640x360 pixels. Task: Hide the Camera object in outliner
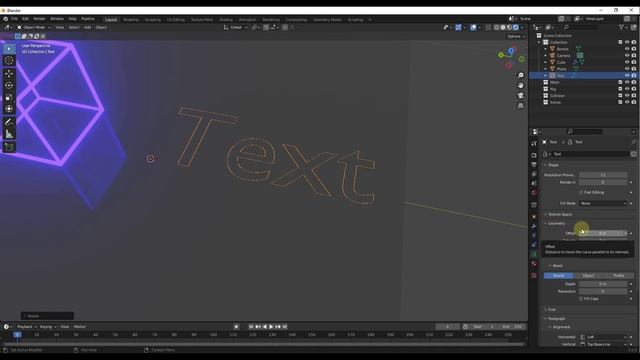coord(627,56)
